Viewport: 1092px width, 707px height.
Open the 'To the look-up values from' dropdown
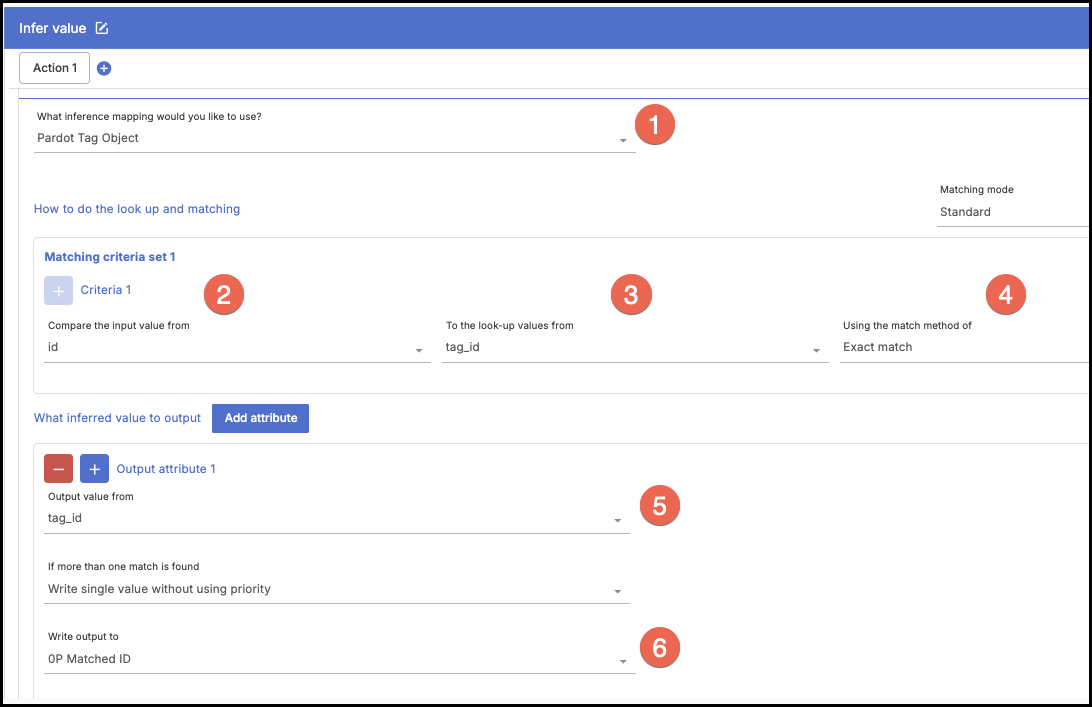pos(634,348)
